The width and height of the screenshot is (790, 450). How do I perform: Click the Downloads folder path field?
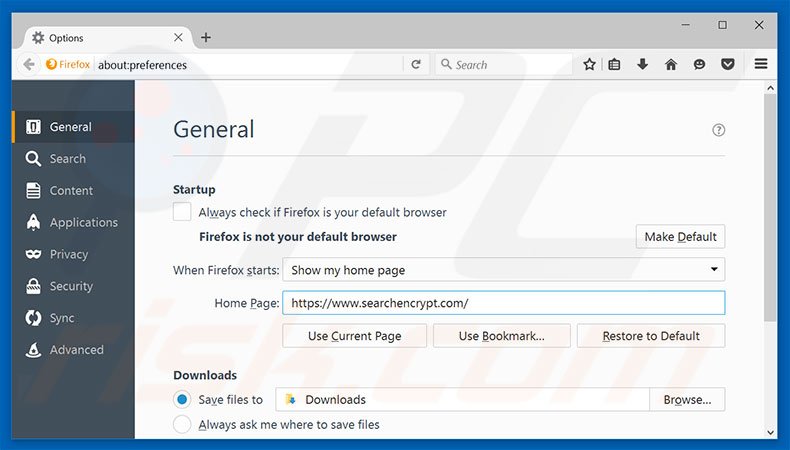click(x=462, y=400)
